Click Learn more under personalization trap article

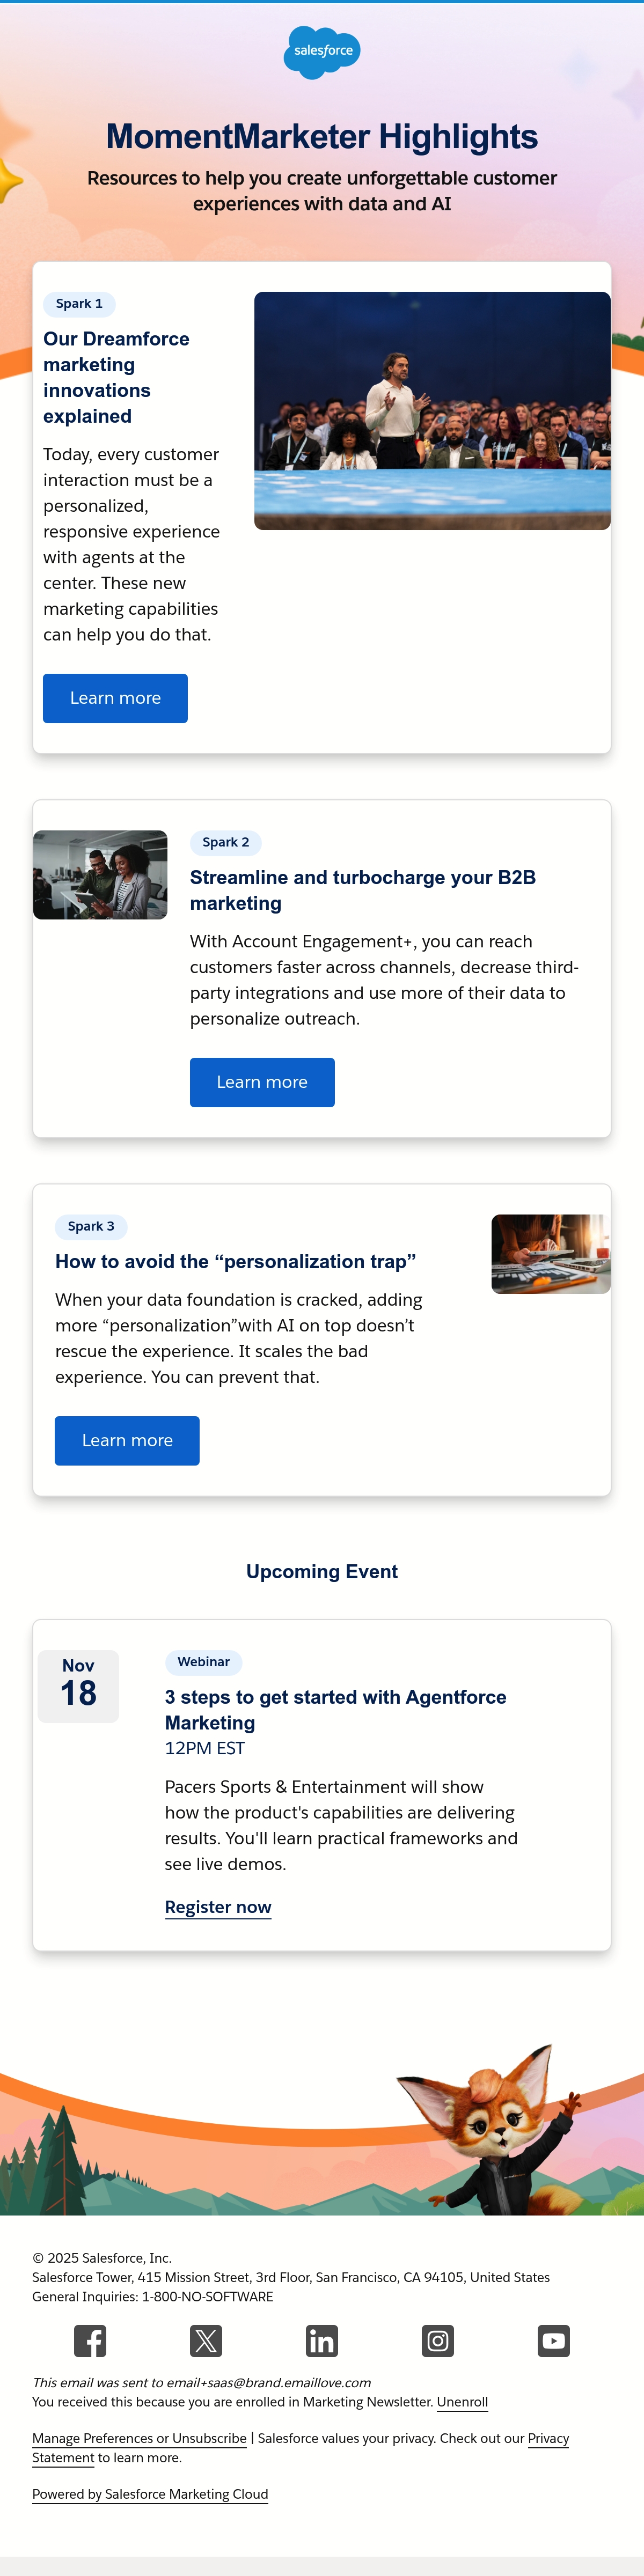(127, 1440)
